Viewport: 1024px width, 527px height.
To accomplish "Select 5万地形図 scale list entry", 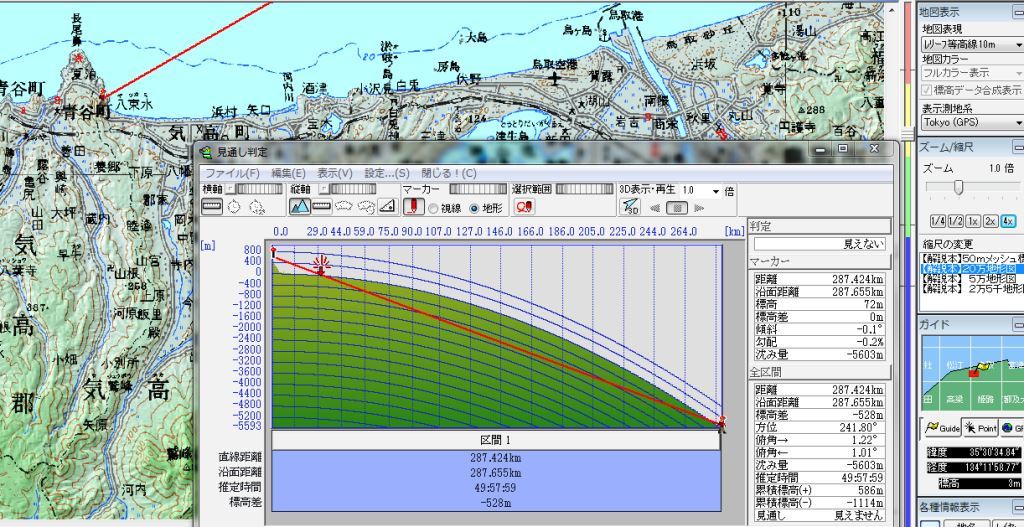I will 970,279.
